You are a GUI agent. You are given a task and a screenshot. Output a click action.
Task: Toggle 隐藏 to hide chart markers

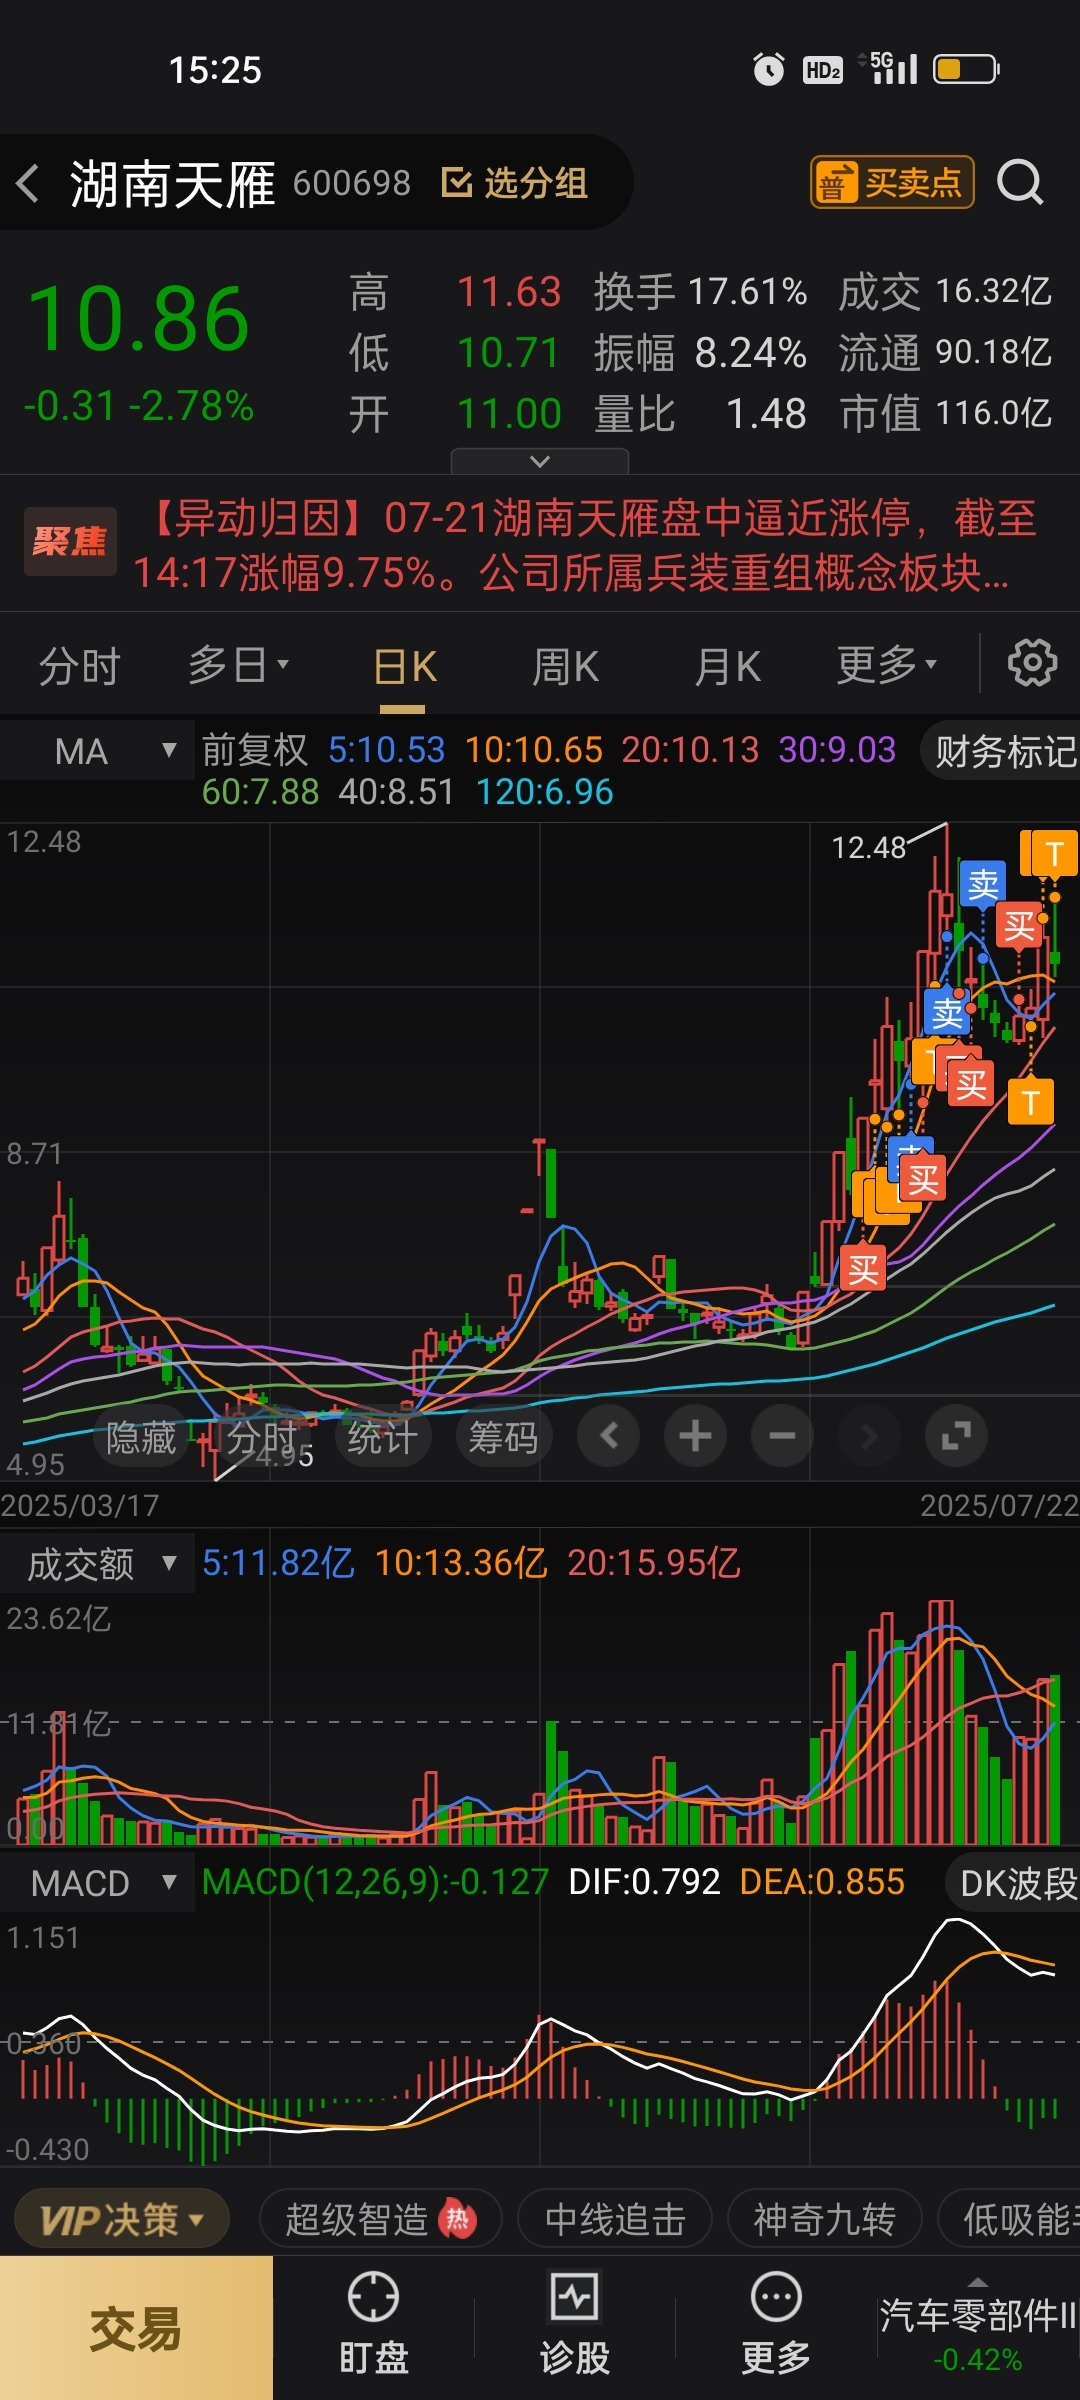tap(141, 1437)
